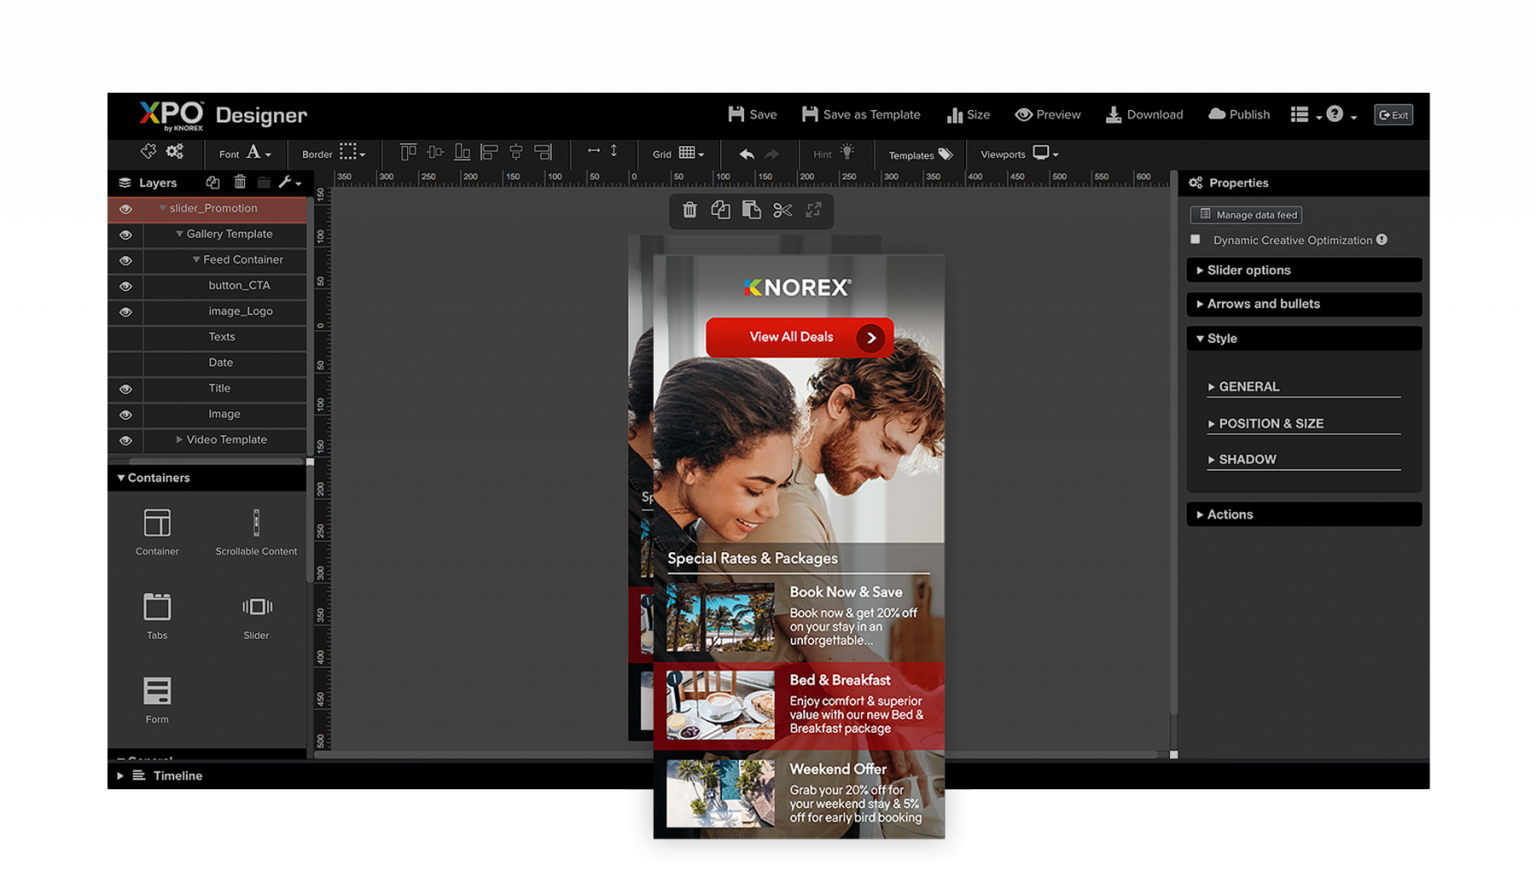Image resolution: width=1536 pixels, height=889 pixels.
Task: Click Save as Template in the header
Action: pos(861,114)
